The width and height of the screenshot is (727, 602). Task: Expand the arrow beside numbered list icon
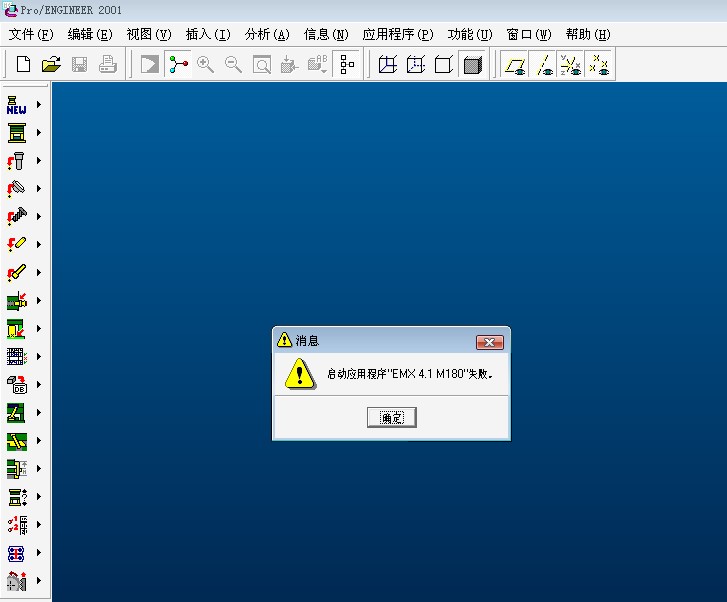(39, 525)
